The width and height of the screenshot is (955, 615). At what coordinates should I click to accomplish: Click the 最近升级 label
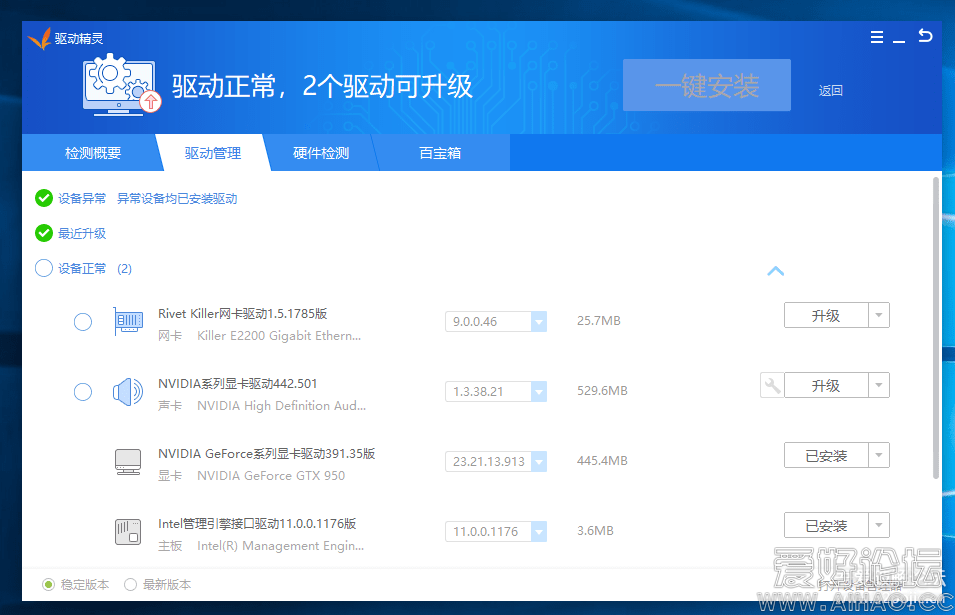click(x=82, y=233)
